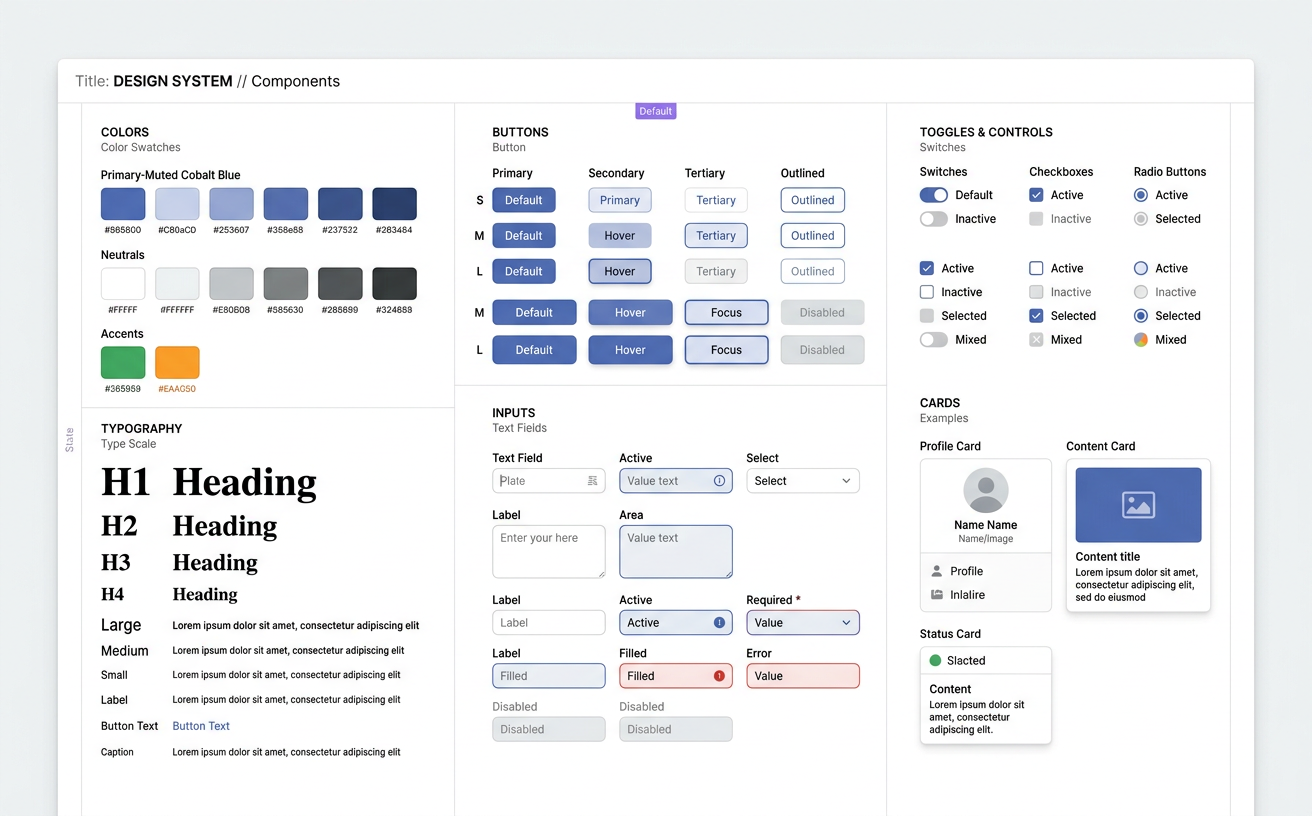Focus the Area textarea

click(676, 552)
